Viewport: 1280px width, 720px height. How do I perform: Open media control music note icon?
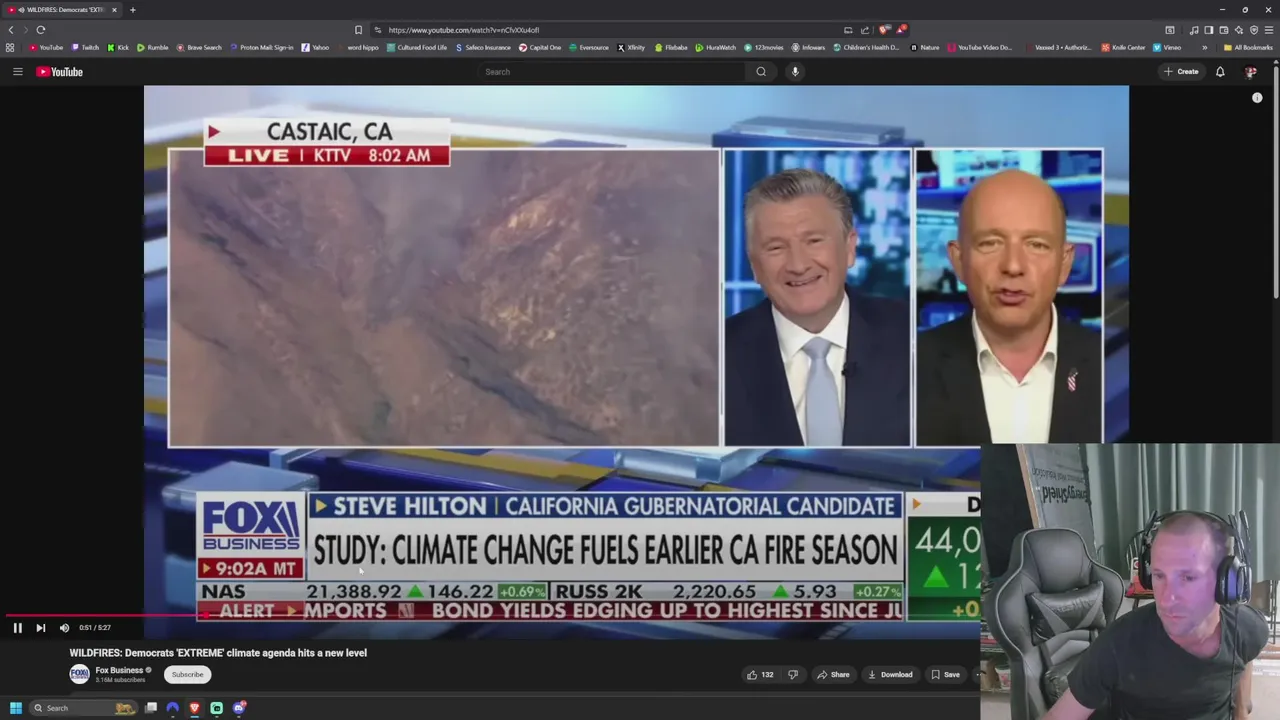point(1194,30)
